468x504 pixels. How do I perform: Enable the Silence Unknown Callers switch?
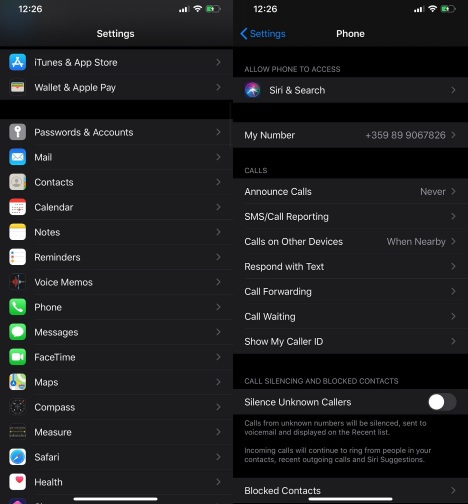[442, 402]
